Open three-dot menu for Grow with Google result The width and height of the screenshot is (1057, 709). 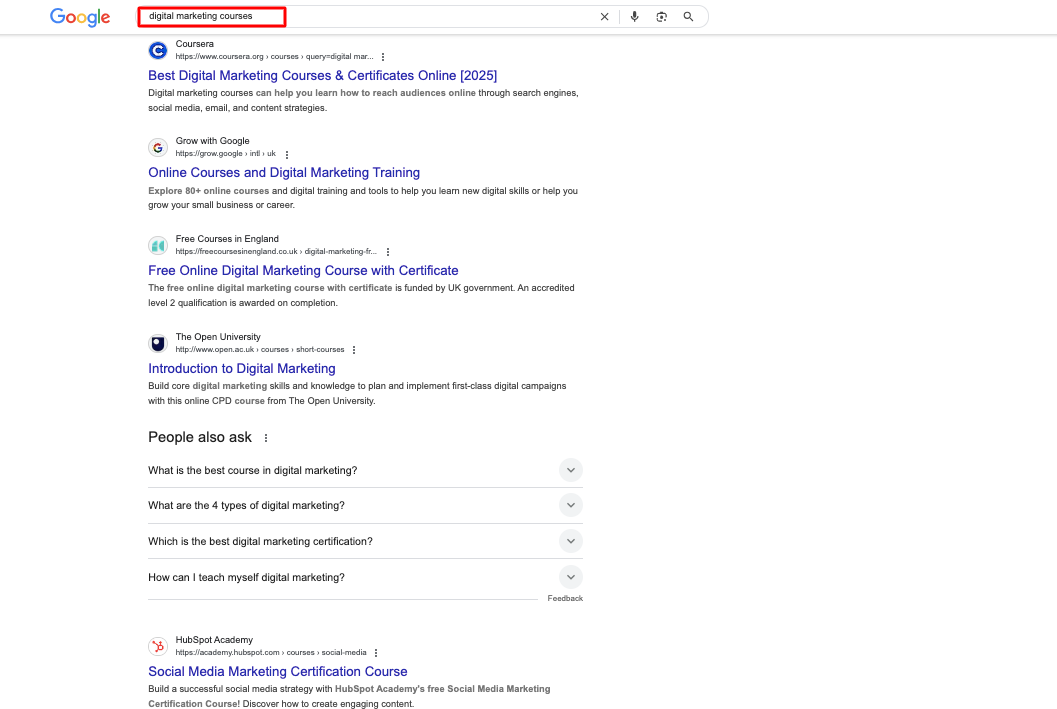(286, 154)
